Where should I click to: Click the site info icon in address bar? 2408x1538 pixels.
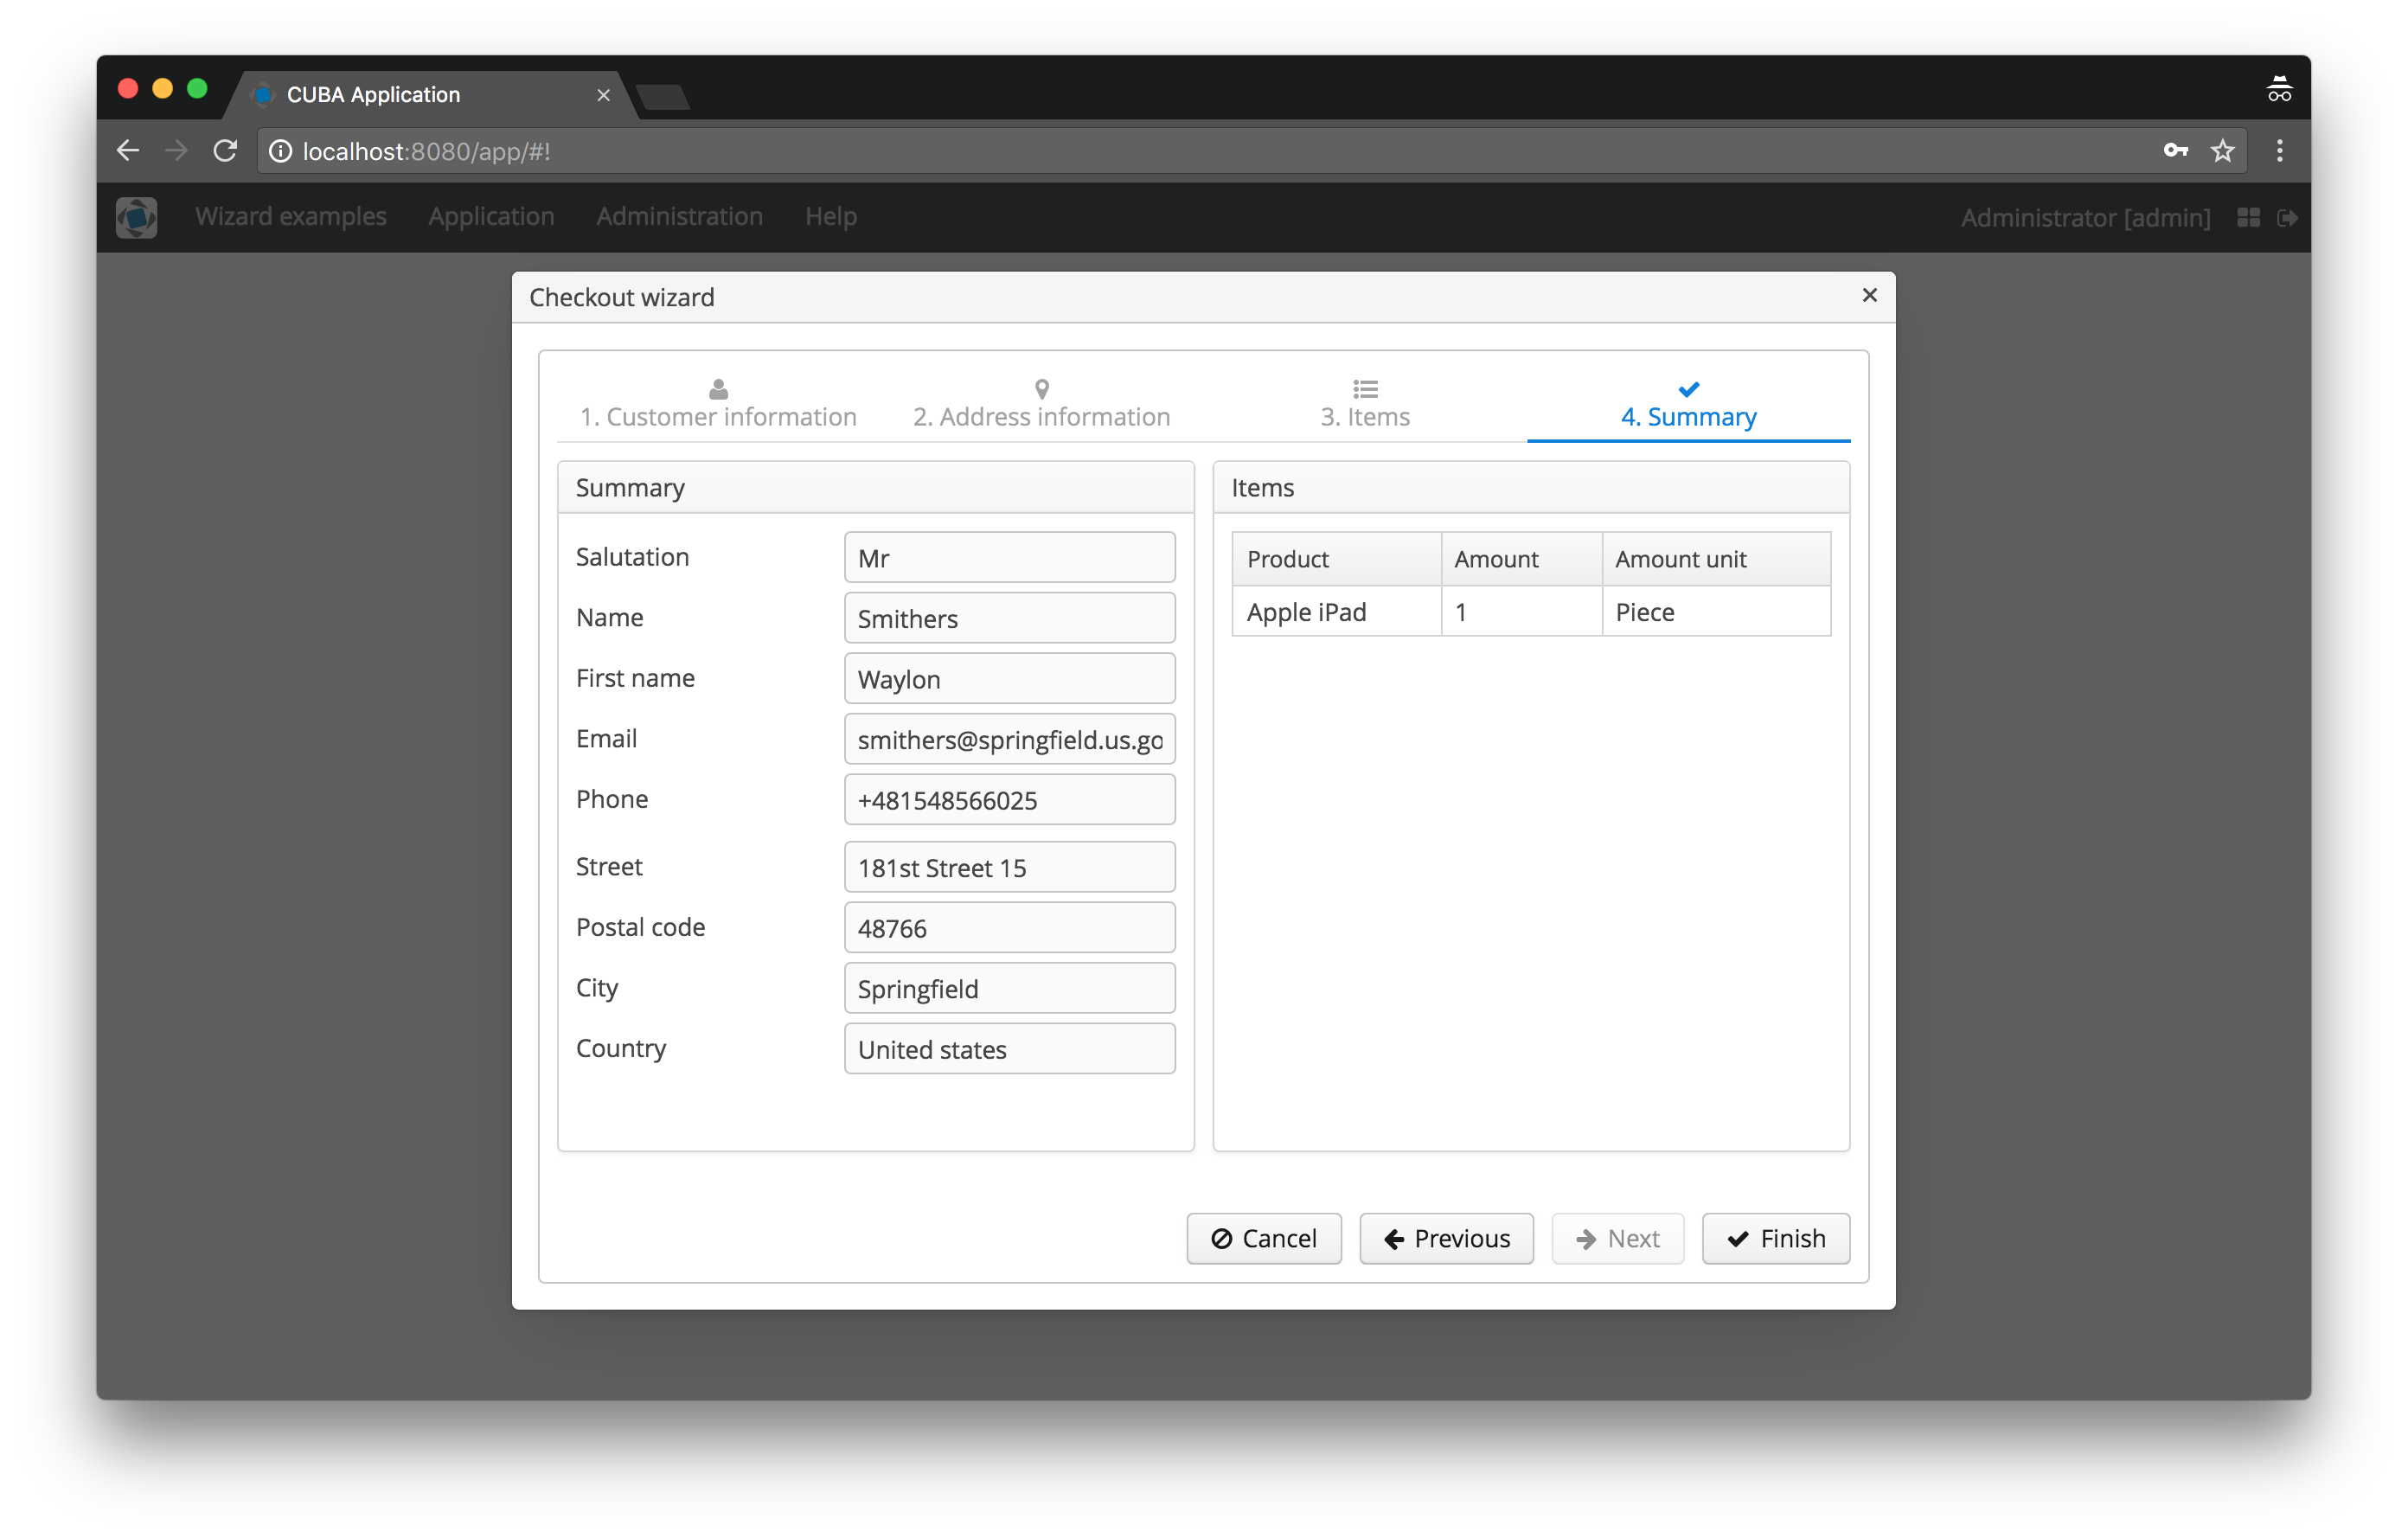click(x=281, y=151)
